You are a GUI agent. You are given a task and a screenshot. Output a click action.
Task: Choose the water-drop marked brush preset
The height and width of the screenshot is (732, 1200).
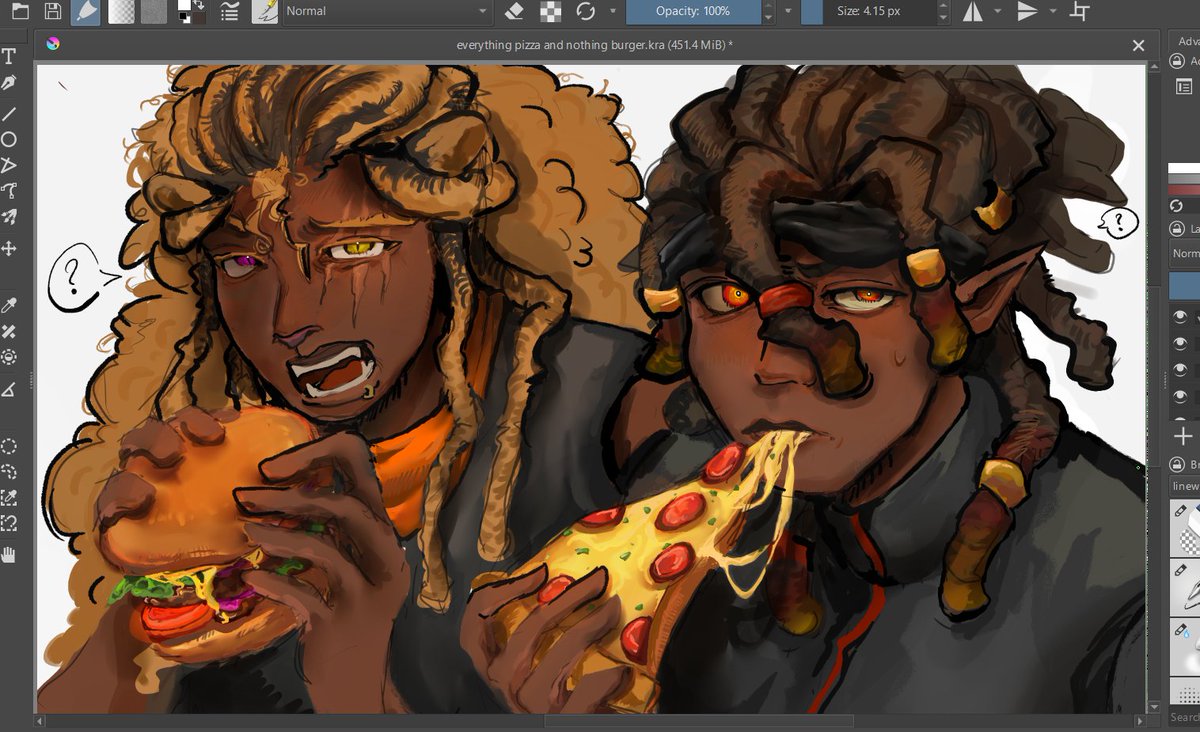1184,646
